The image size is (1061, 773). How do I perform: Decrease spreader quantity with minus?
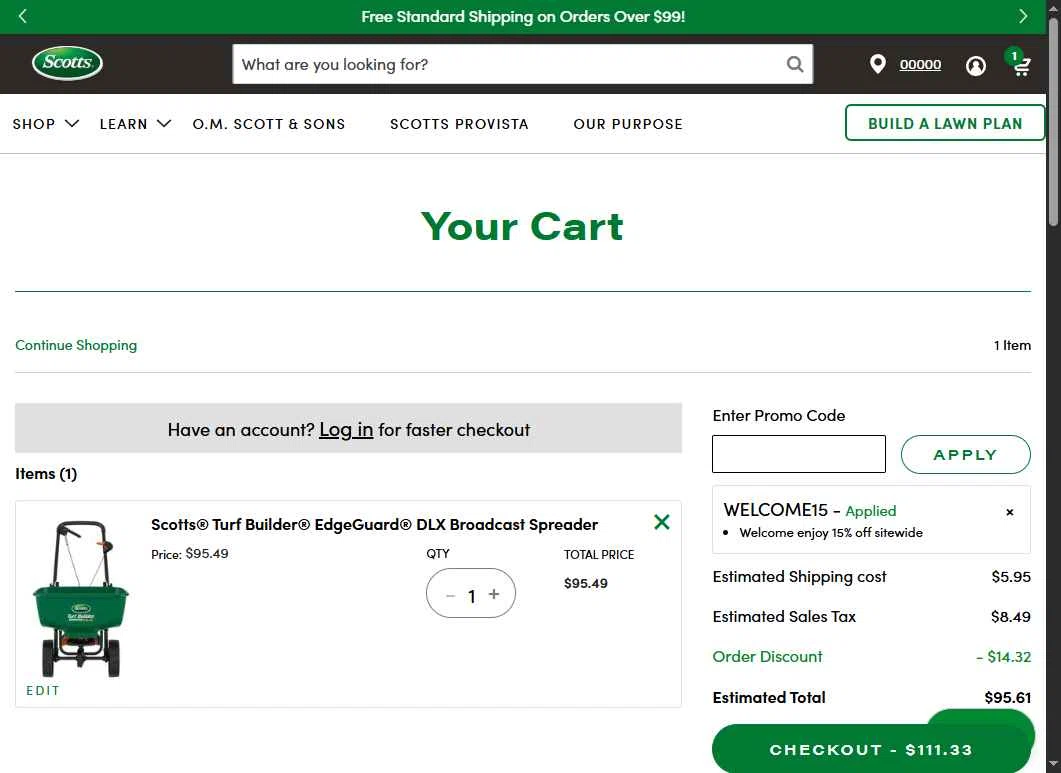[x=450, y=596]
